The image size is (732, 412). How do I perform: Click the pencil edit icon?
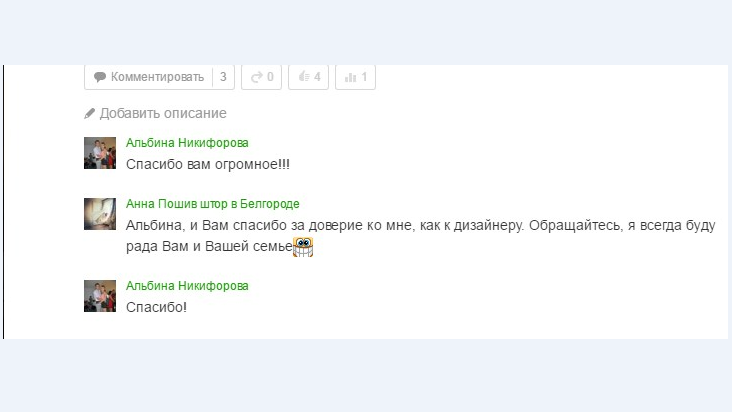pos(90,113)
